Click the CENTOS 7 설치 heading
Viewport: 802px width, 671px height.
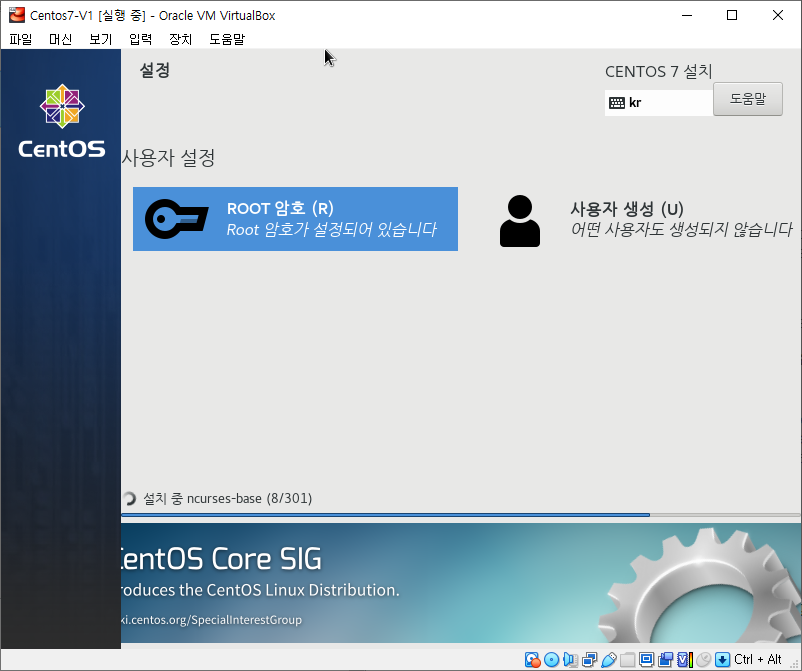(659, 72)
